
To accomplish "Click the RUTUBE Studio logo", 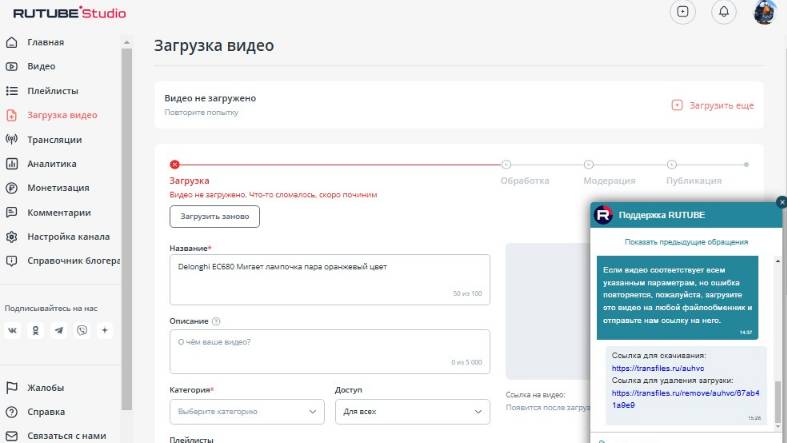I will [69, 13].
